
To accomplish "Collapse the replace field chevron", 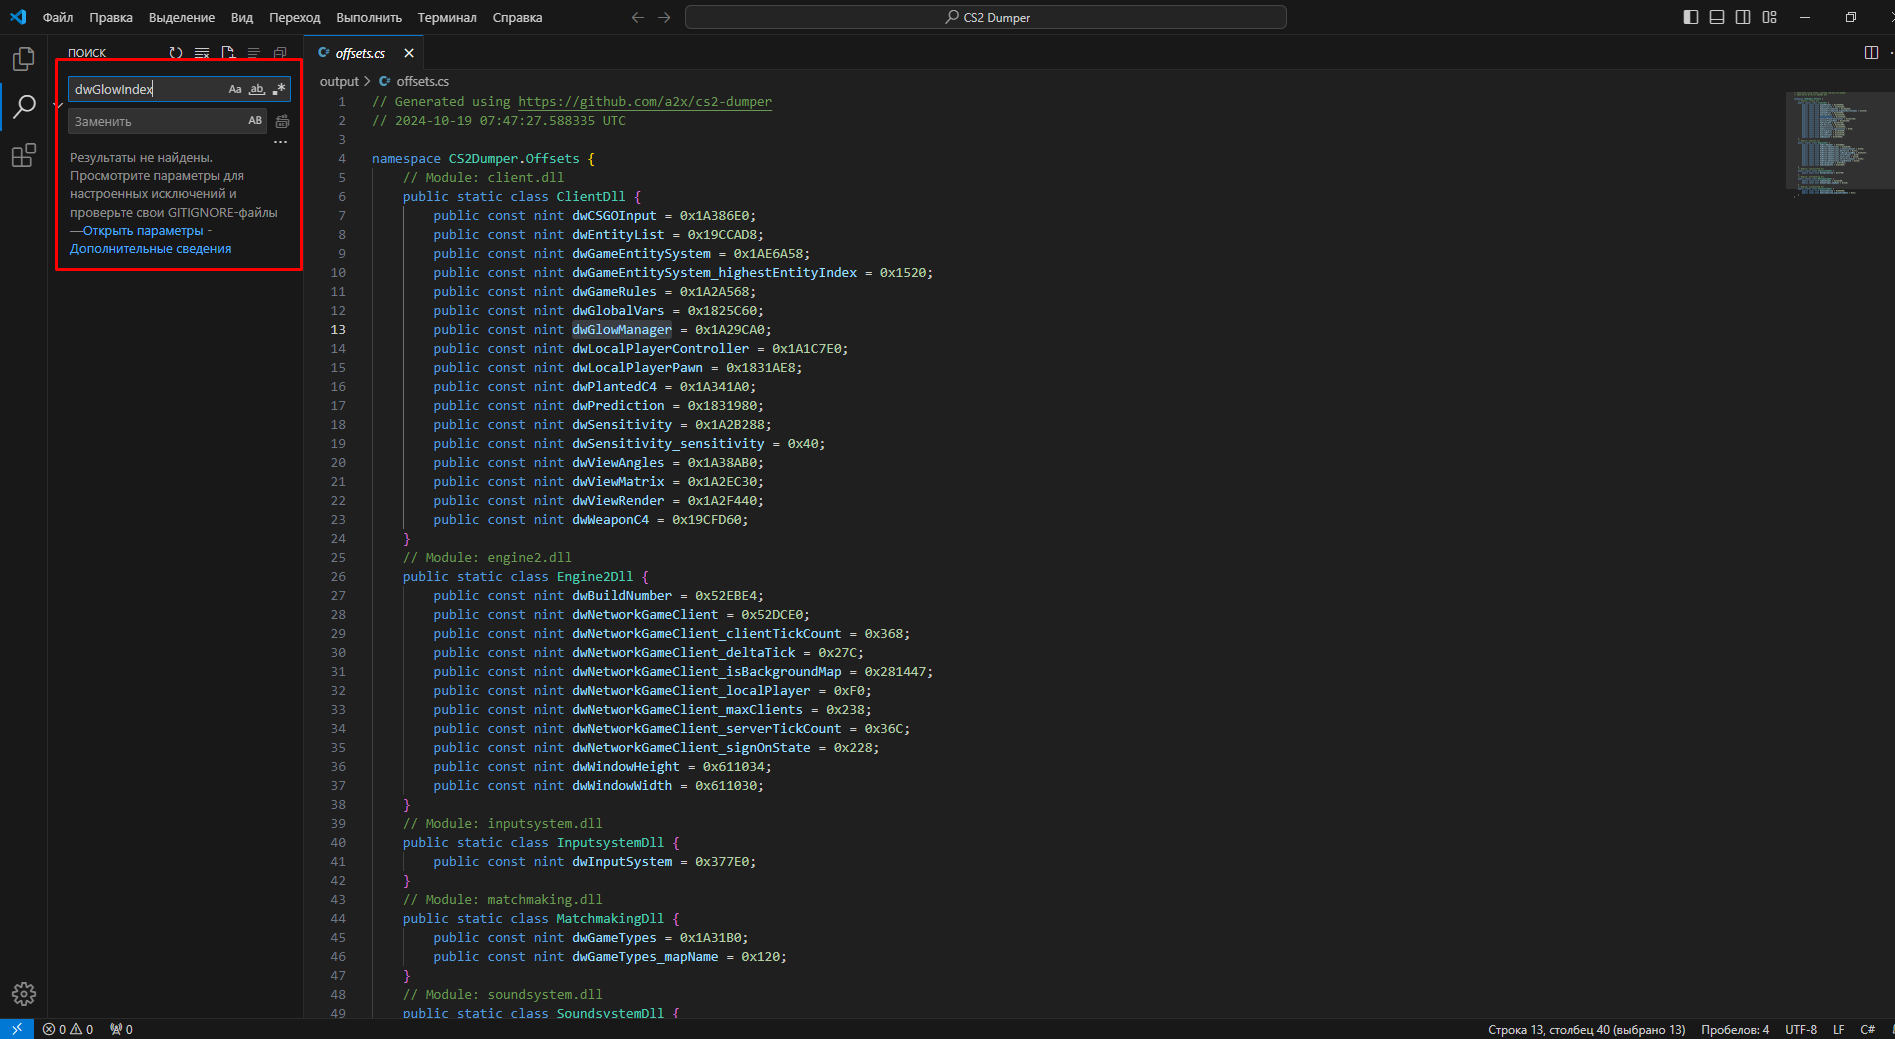I will [60, 105].
